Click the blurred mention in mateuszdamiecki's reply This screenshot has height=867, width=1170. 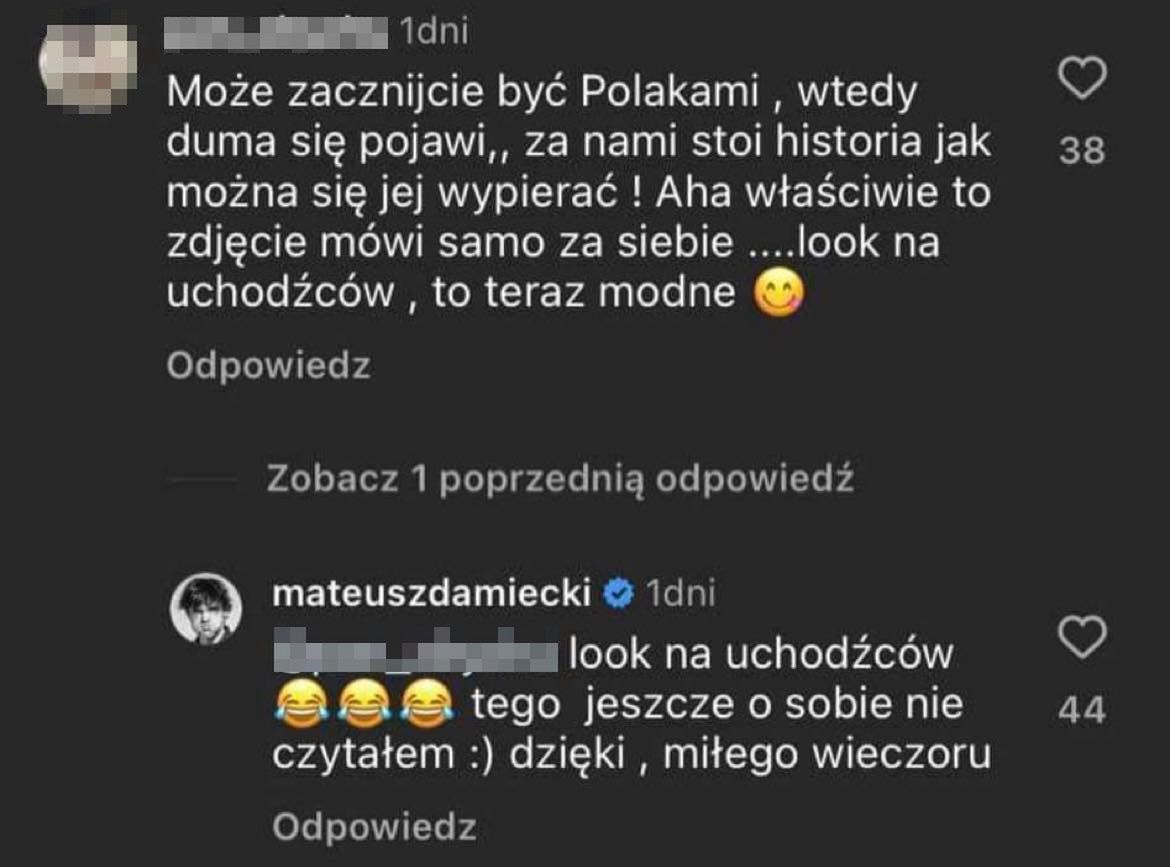click(414, 655)
